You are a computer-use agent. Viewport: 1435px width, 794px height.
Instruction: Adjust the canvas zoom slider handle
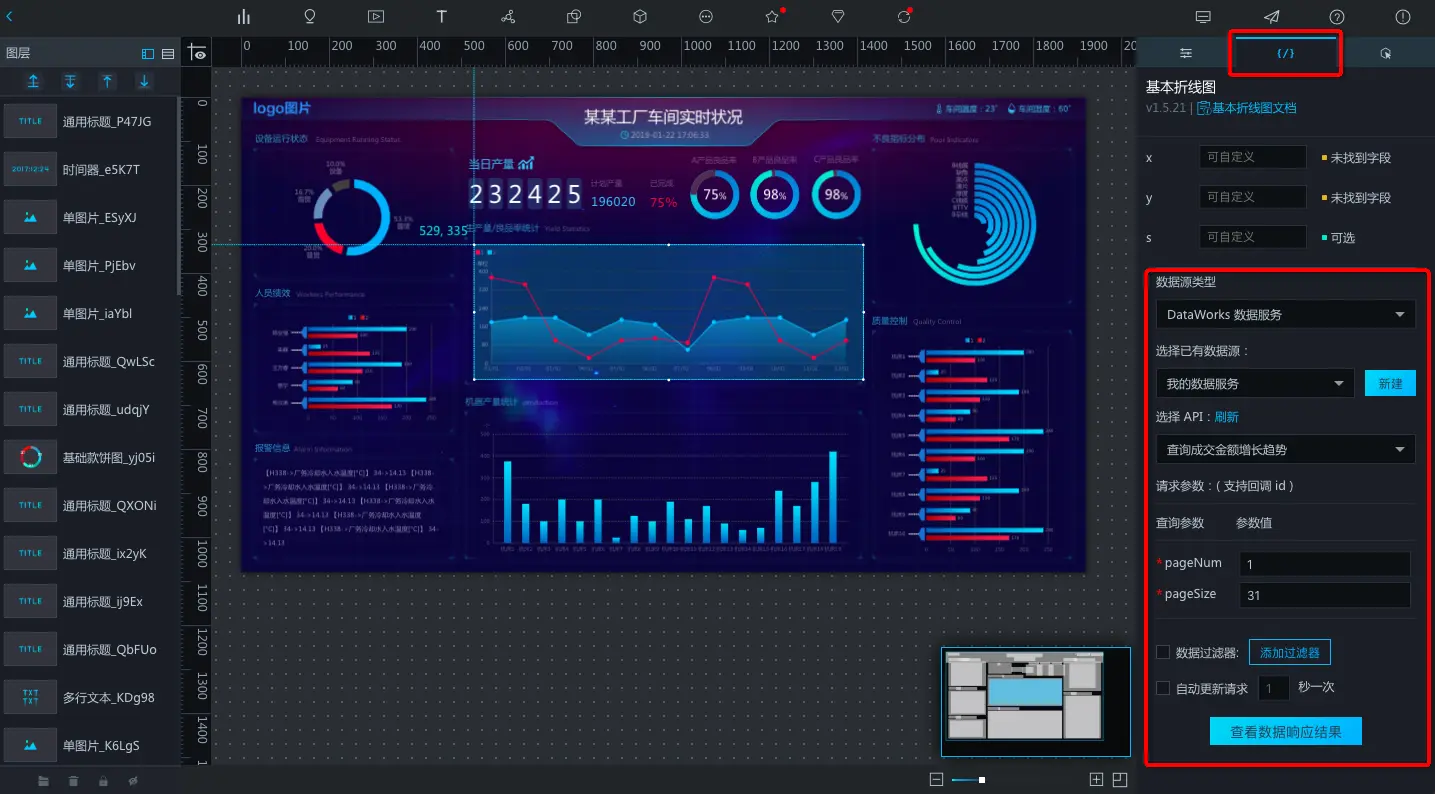click(982, 779)
